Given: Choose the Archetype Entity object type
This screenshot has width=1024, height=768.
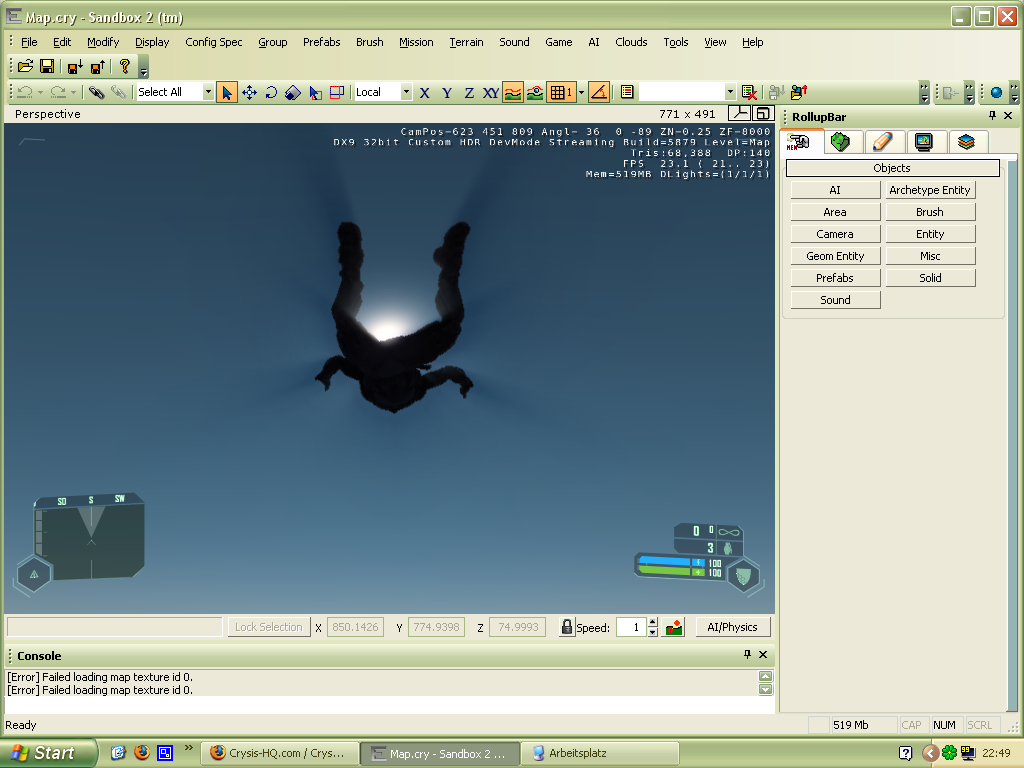Looking at the screenshot, I should 930,190.
